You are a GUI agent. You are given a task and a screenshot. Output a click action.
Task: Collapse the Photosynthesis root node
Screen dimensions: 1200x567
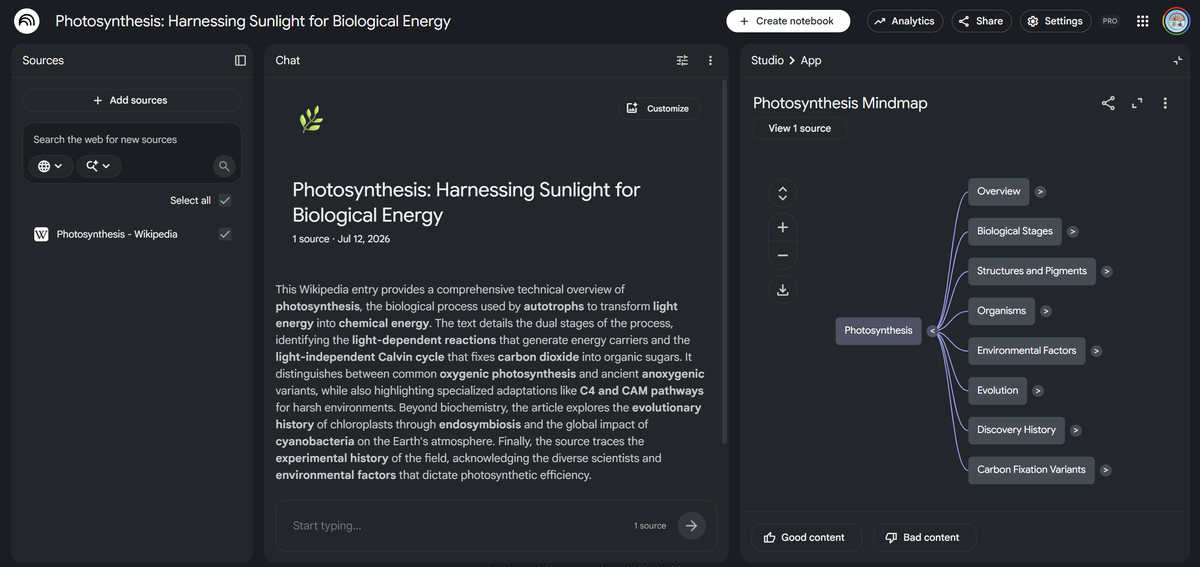[931, 331]
